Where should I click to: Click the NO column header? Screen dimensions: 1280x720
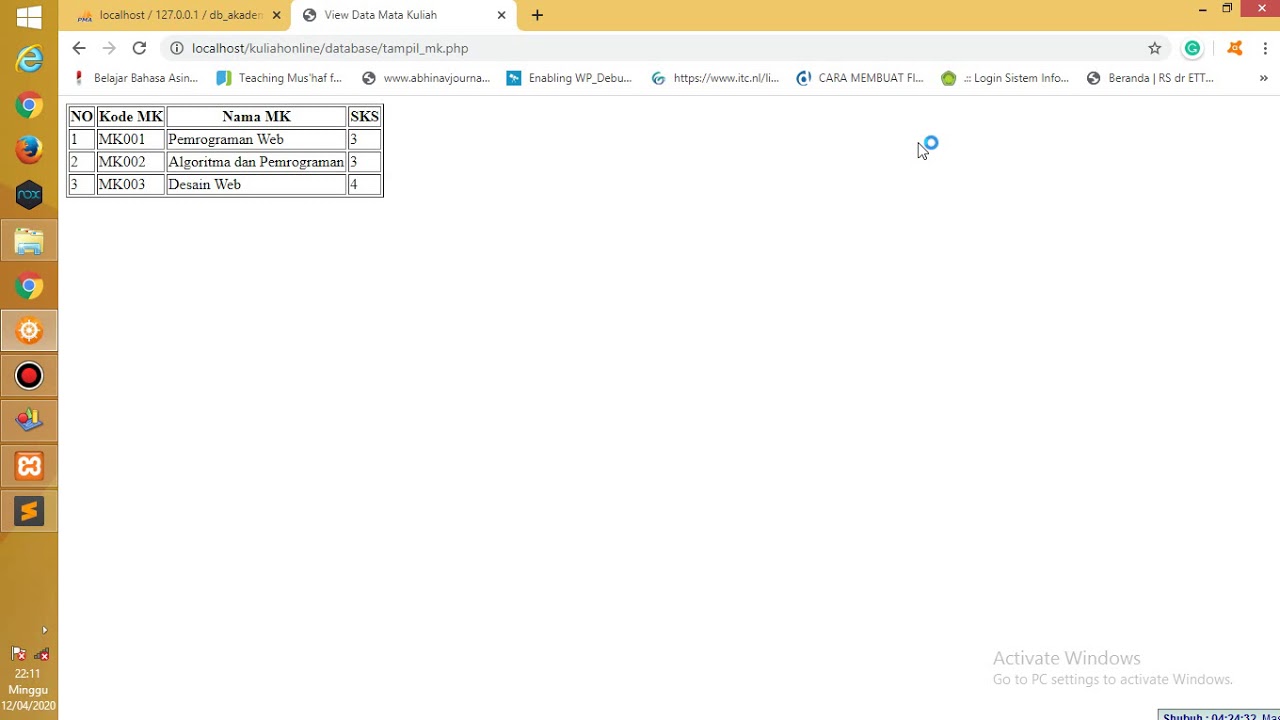(81, 117)
